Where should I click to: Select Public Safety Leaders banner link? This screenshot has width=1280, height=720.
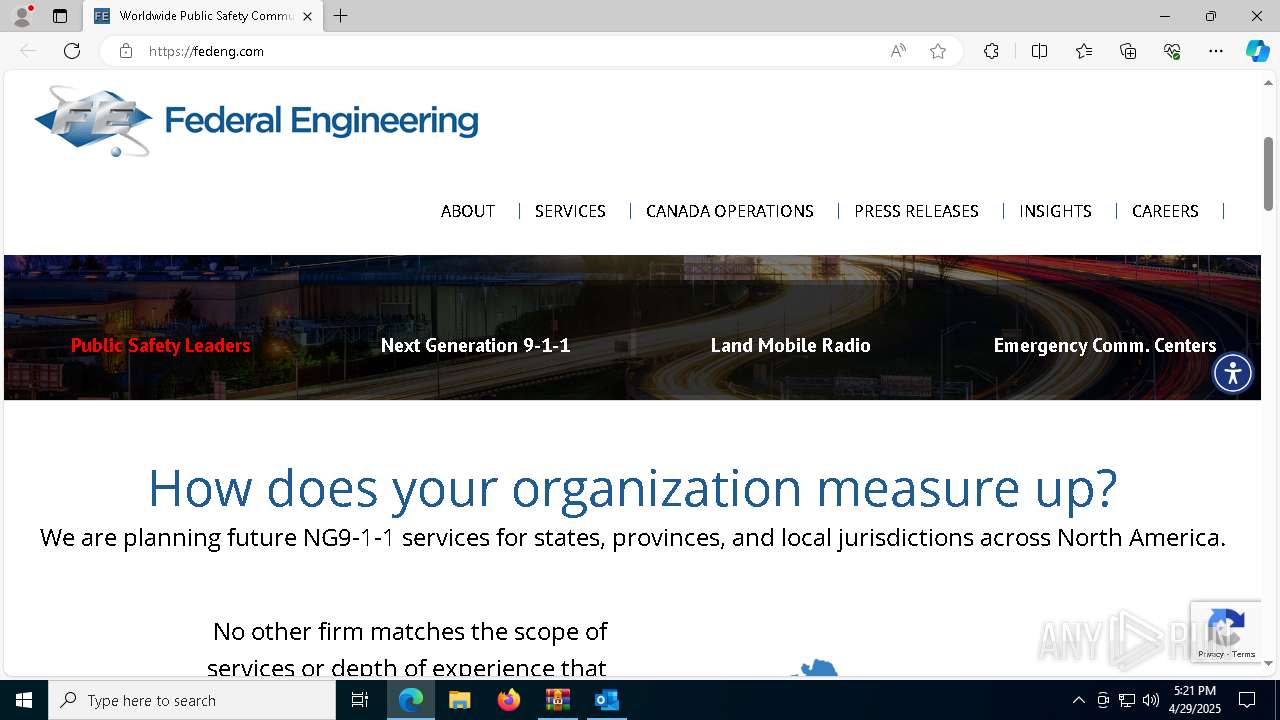point(160,345)
